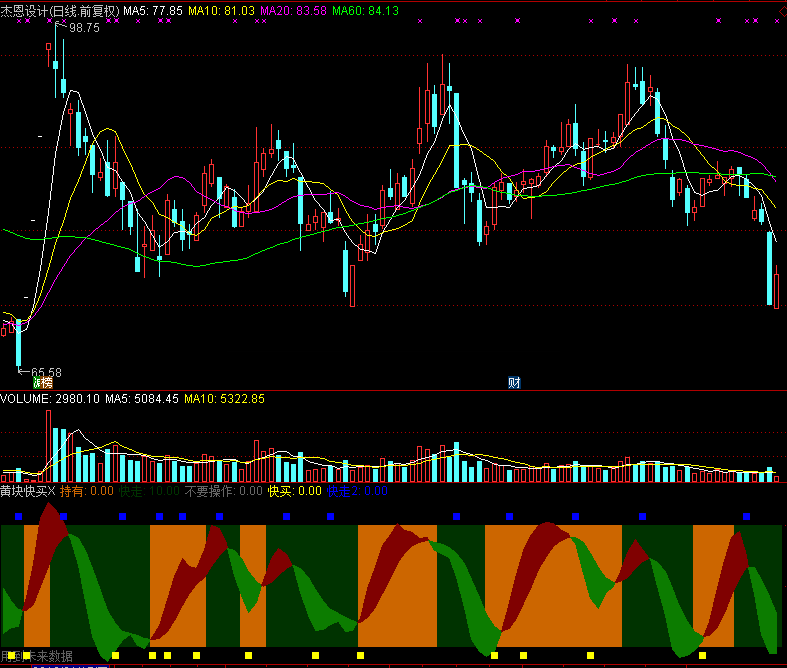Image resolution: width=787 pixels, height=668 pixels.
Task: Click the 用到未来数据 warning text
Action: pos(37,656)
